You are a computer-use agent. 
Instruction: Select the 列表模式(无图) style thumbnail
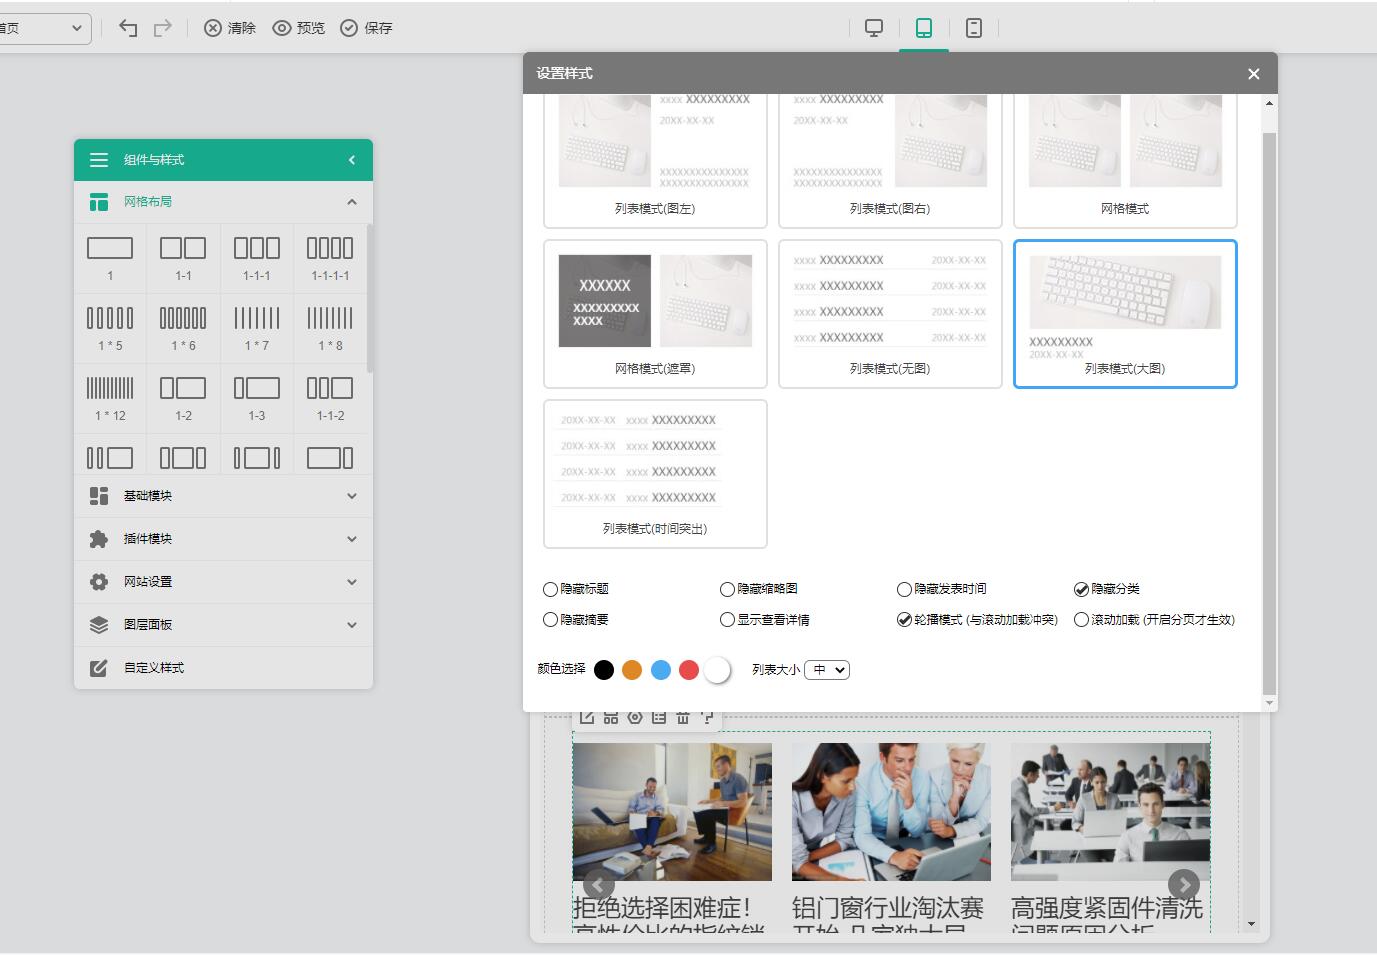[890, 313]
